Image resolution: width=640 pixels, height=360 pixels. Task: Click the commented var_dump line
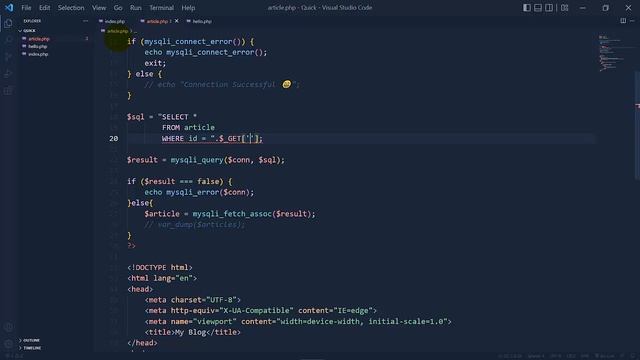(194, 224)
